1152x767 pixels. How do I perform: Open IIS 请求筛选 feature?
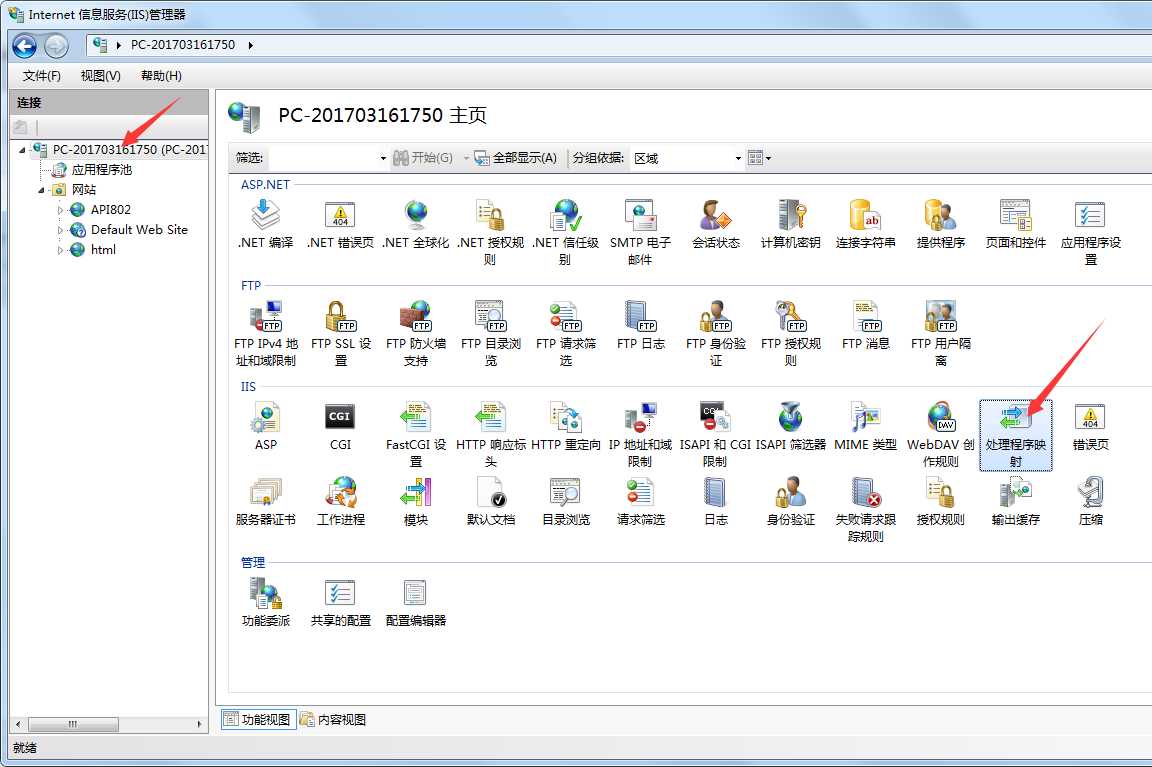point(640,502)
